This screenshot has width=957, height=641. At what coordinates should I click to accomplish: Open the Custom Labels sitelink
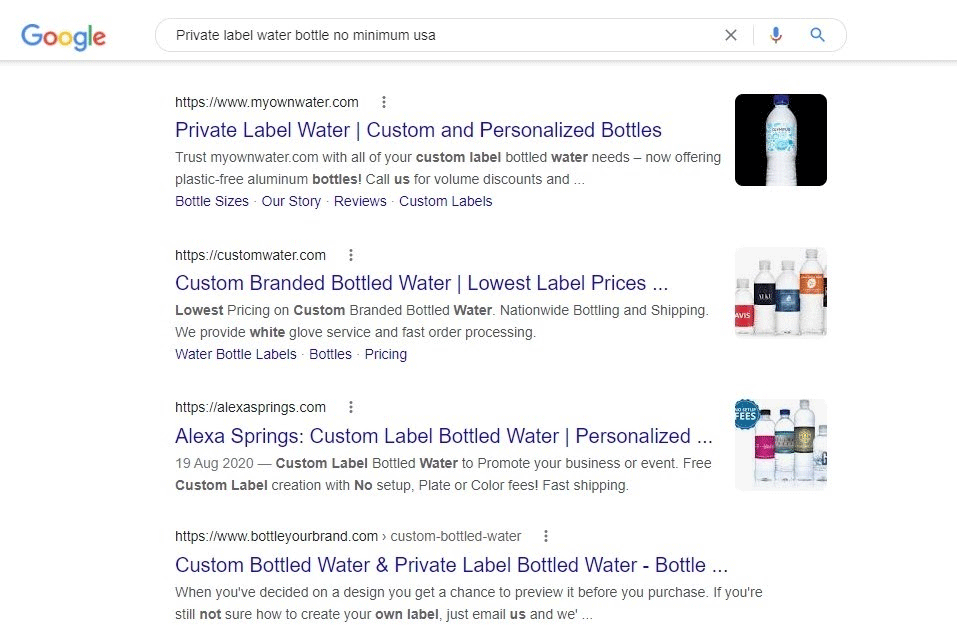(446, 201)
